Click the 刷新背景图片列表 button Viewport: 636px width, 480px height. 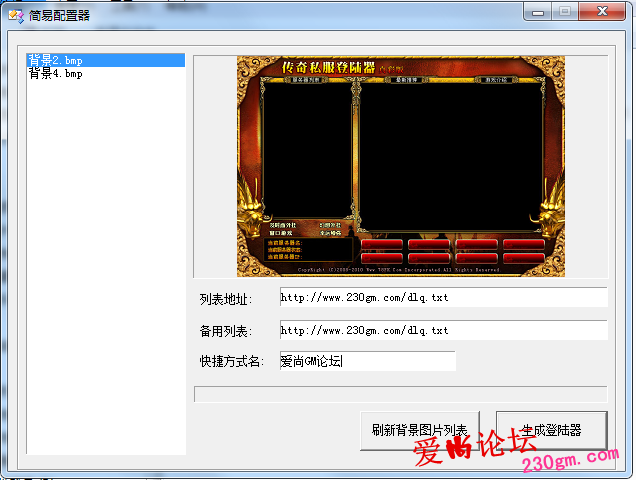(x=420, y=430)
